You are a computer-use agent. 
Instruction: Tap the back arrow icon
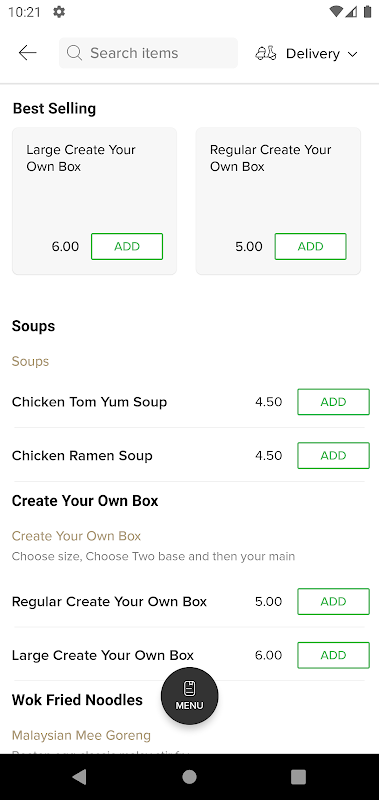coord(28,53)
